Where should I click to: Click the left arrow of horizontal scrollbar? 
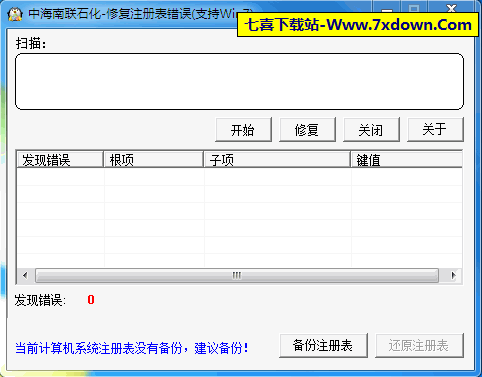coord(25,276)
